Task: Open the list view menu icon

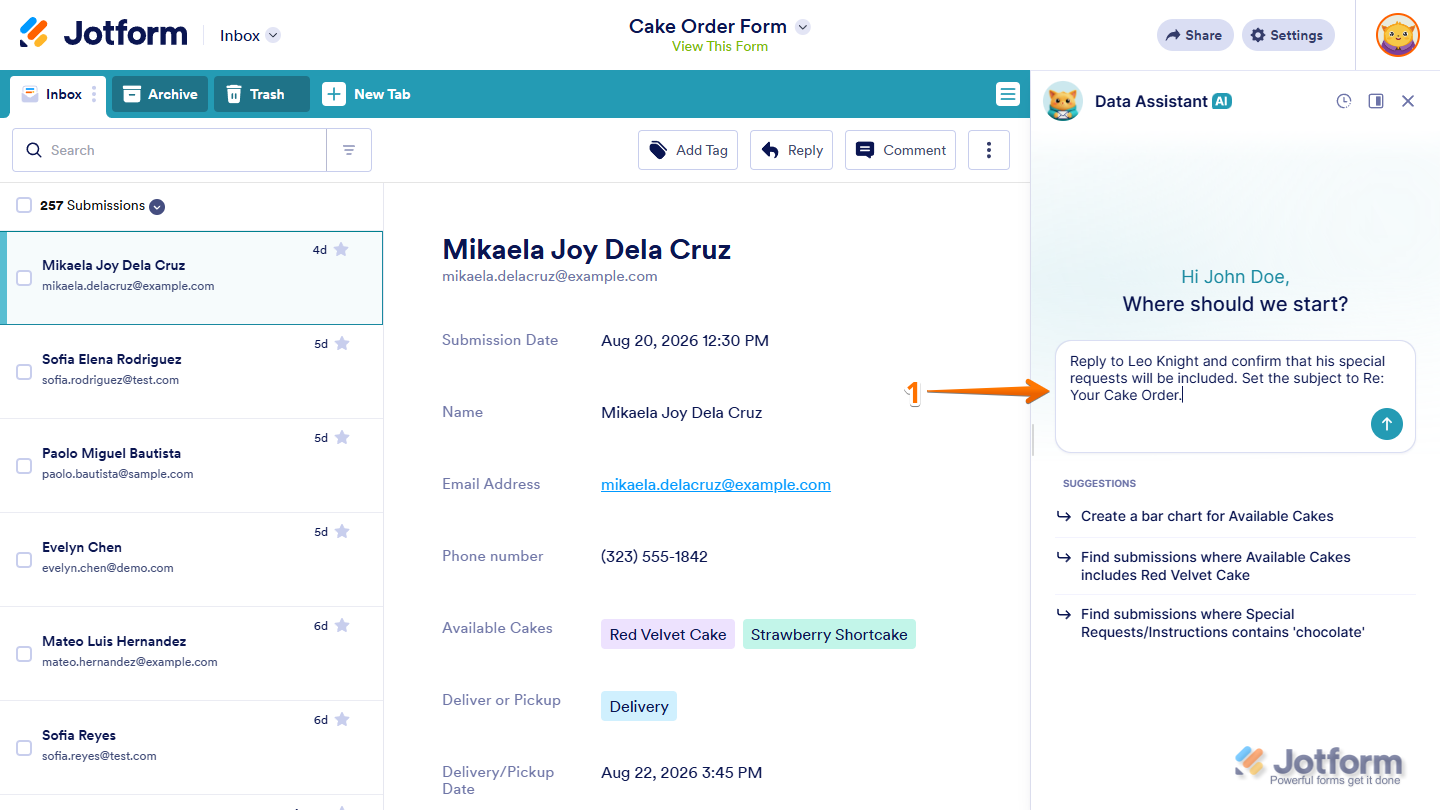Action: coord(1007,94)
